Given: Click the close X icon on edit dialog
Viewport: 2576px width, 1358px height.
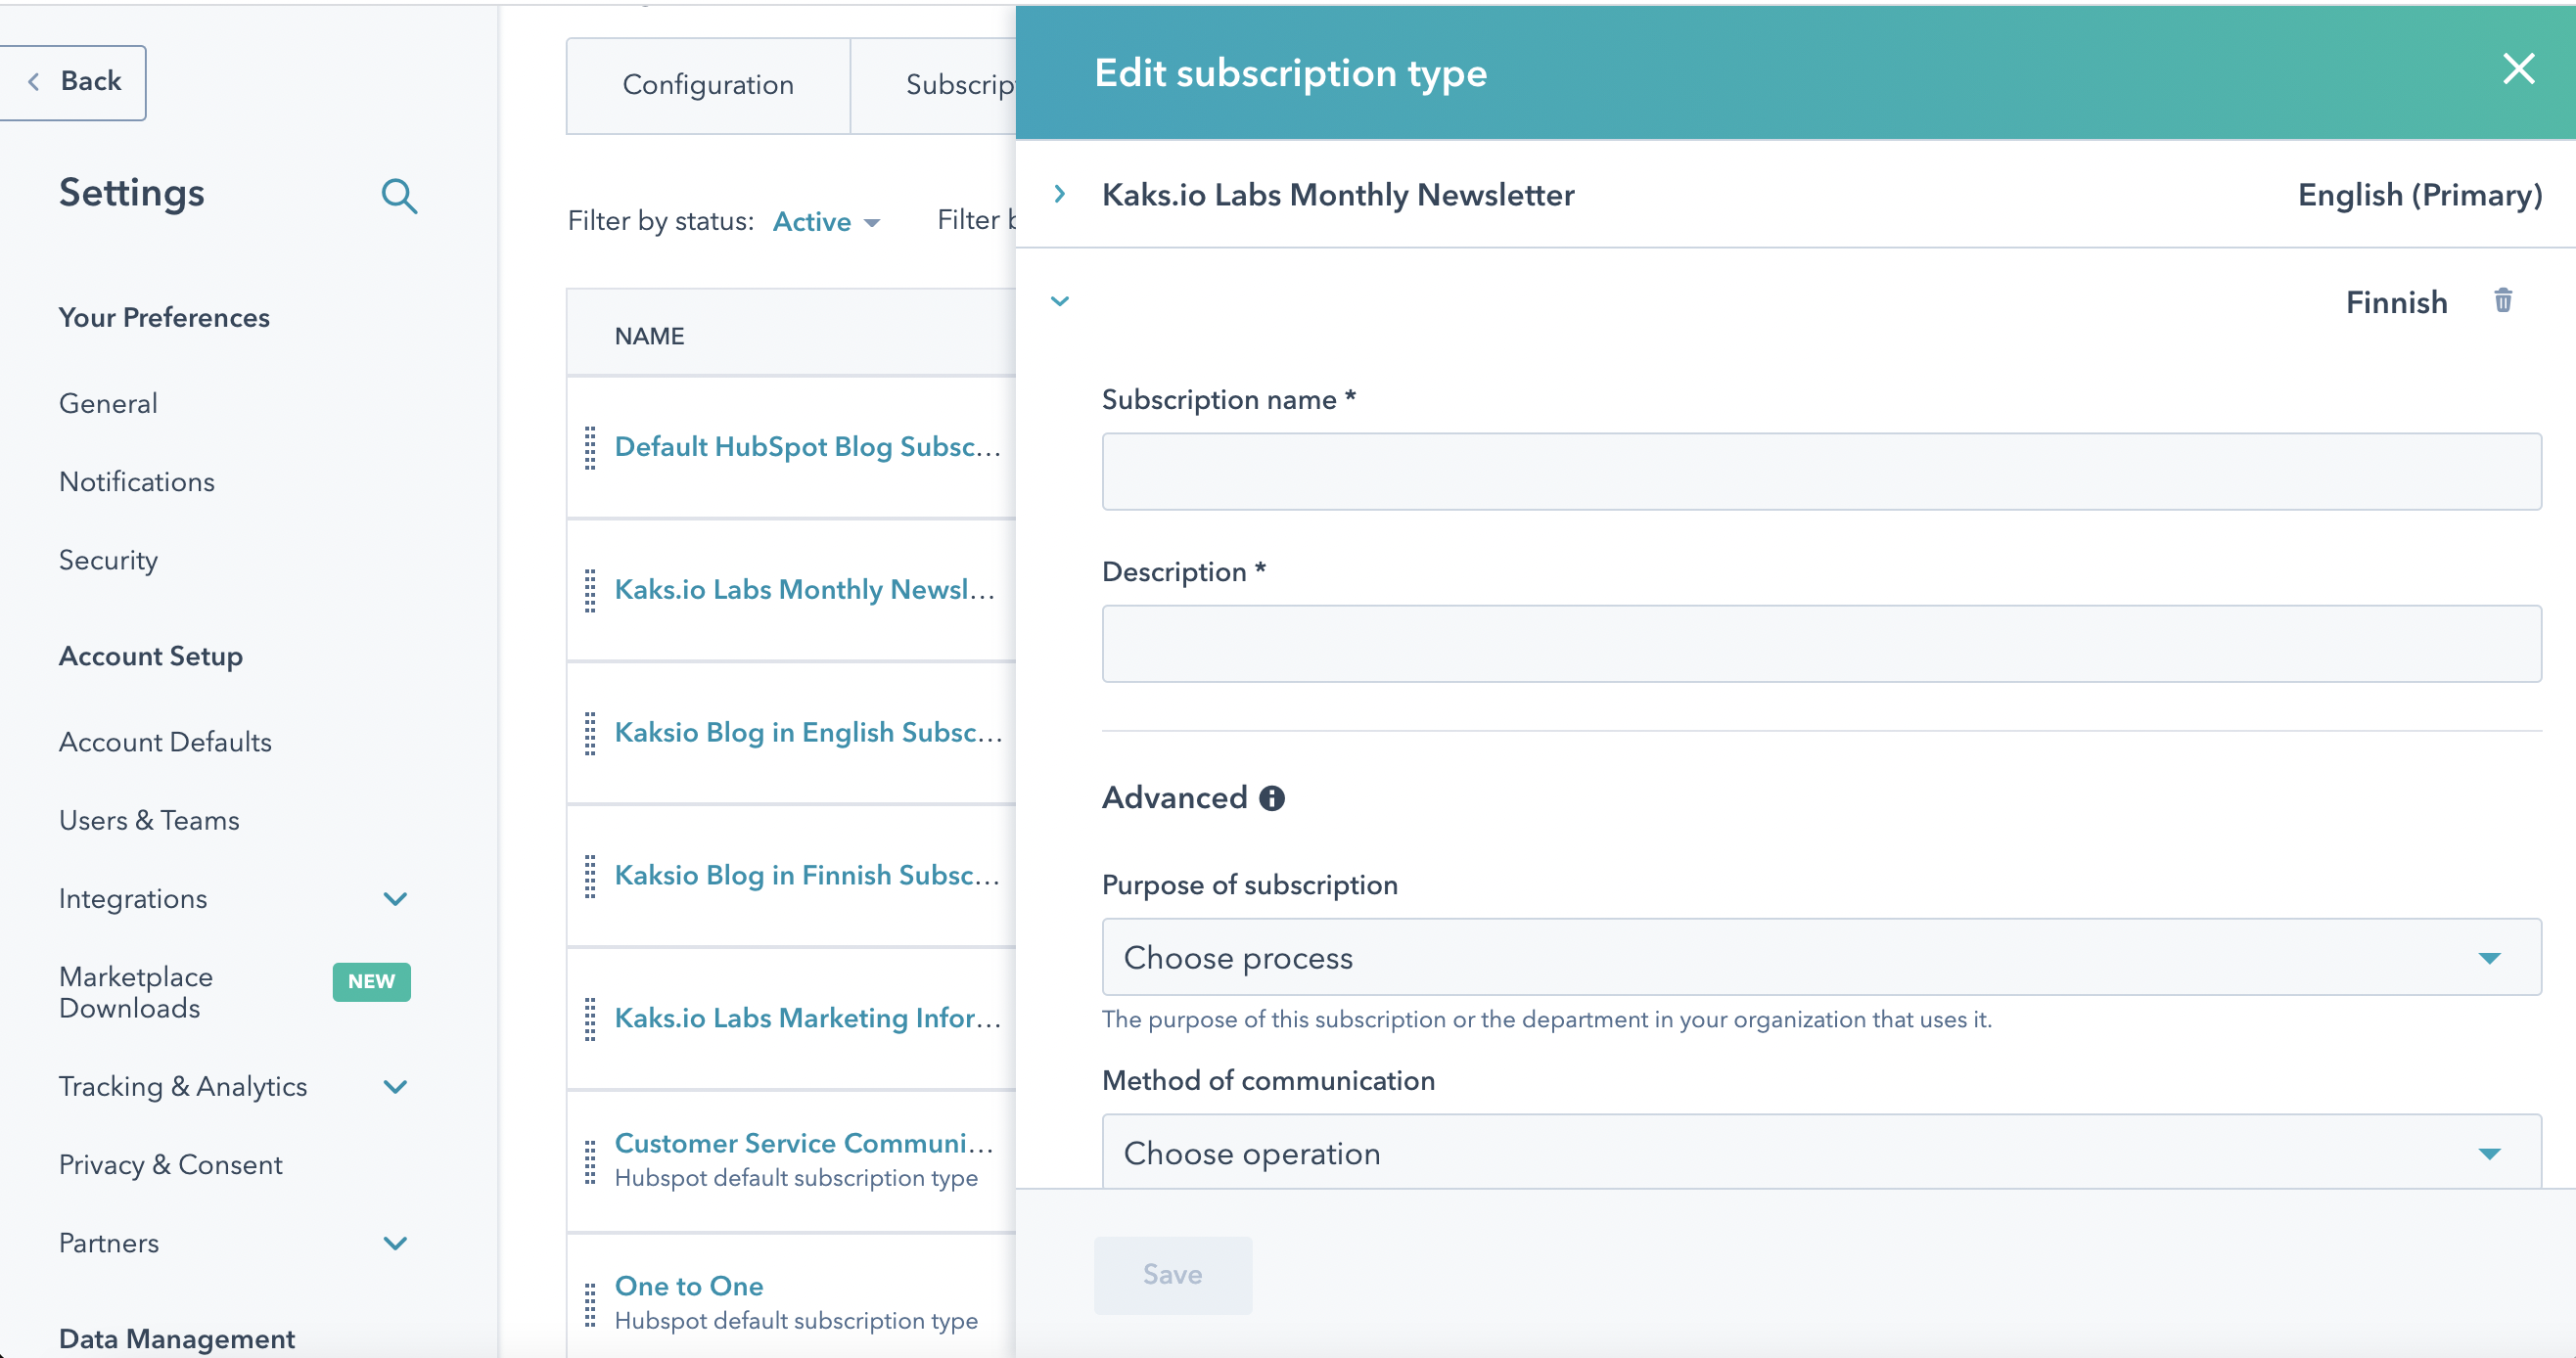Looking at the screenshot, I should pyautogui.click(x=2518, y=69).
